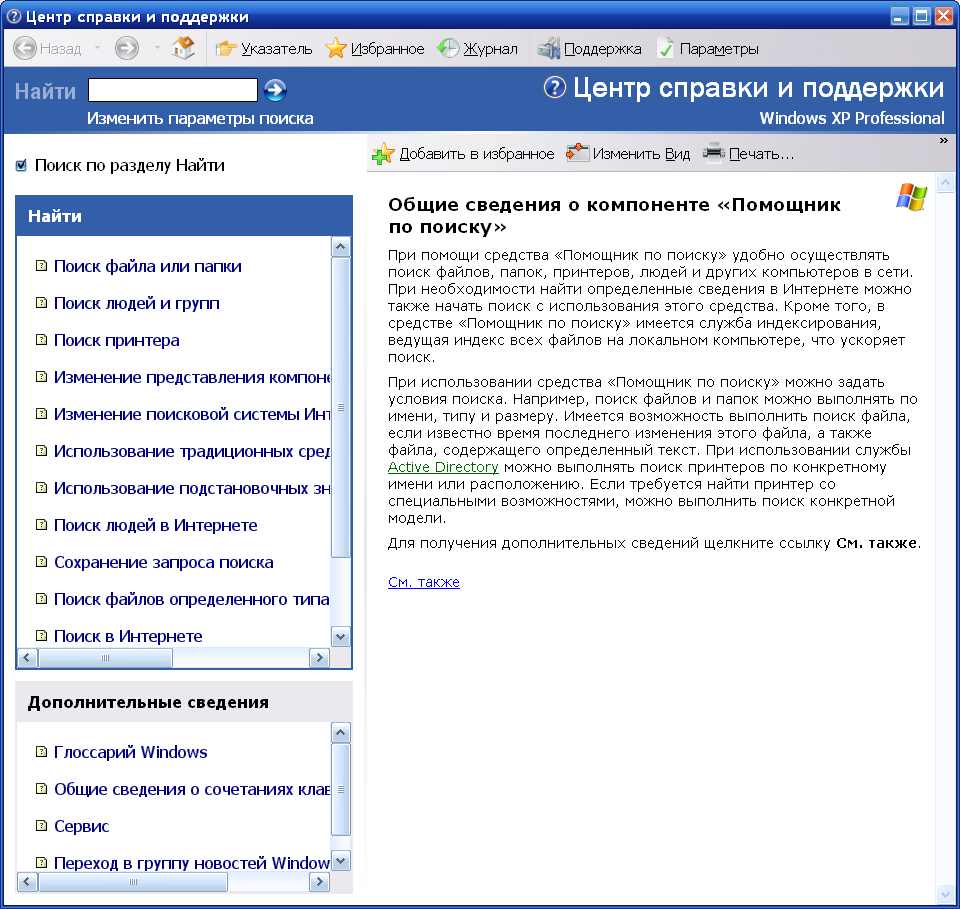The width and height of the screenshot is (960, 909).
Task: Click the Найти list scroll-left arrow
Action: 27,658
